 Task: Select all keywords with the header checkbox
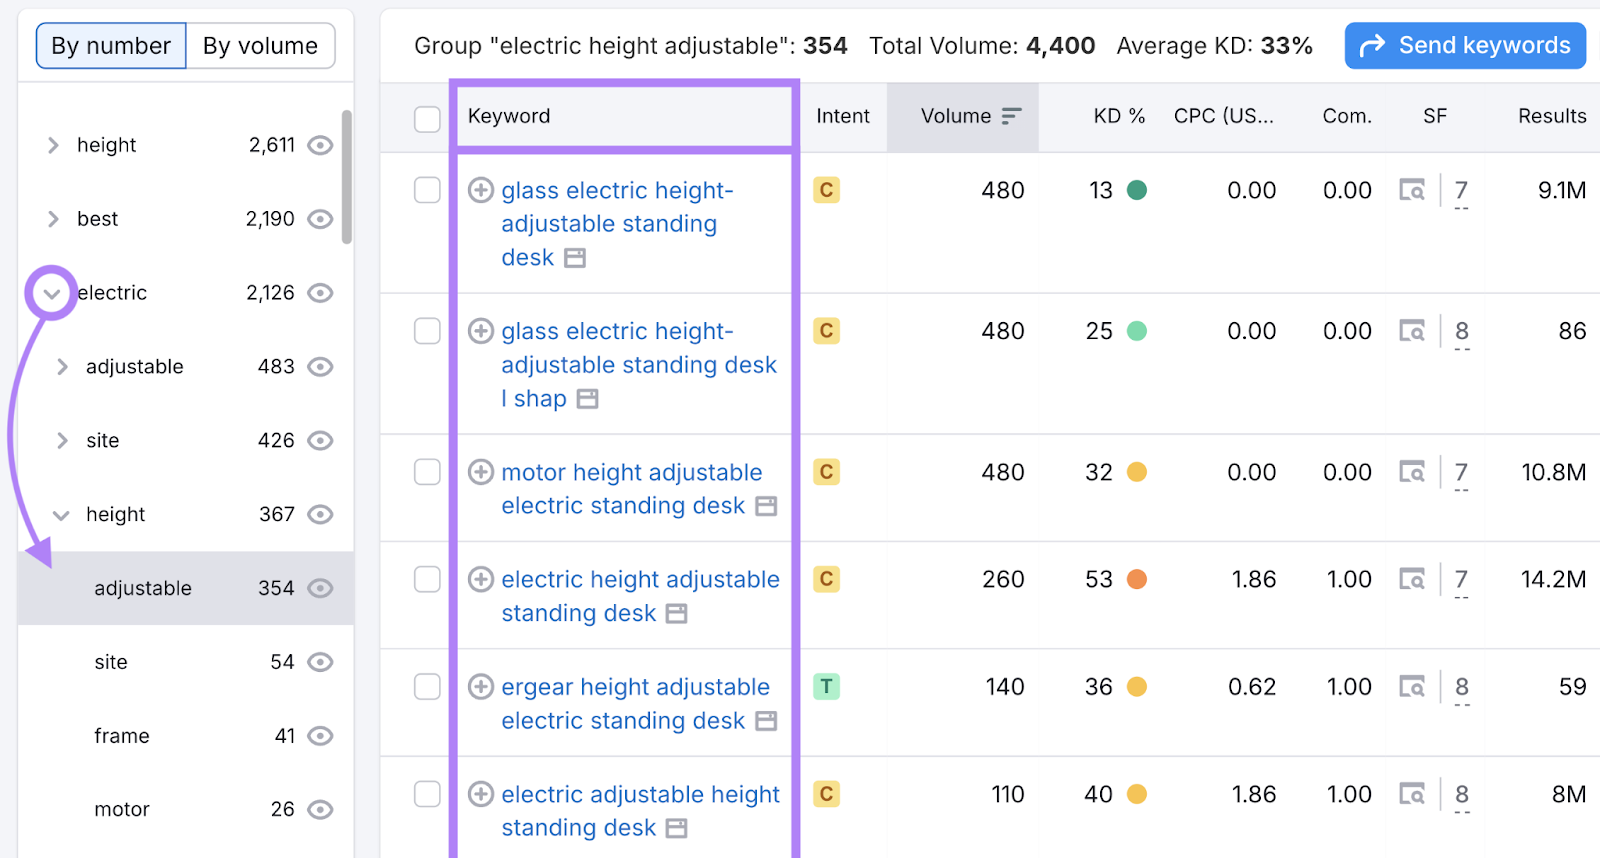tap(427, 117)
